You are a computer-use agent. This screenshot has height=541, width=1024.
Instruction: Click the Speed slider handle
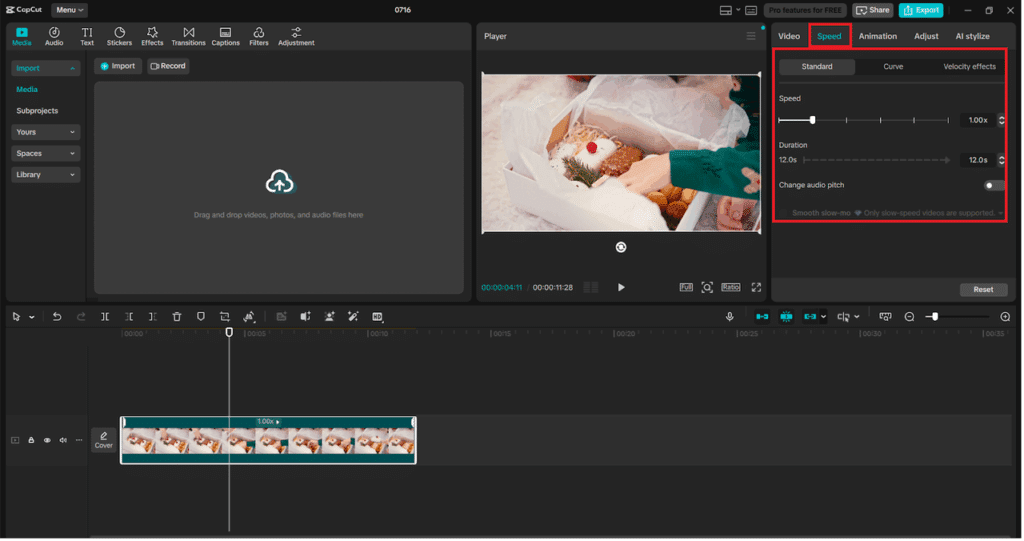812,120
